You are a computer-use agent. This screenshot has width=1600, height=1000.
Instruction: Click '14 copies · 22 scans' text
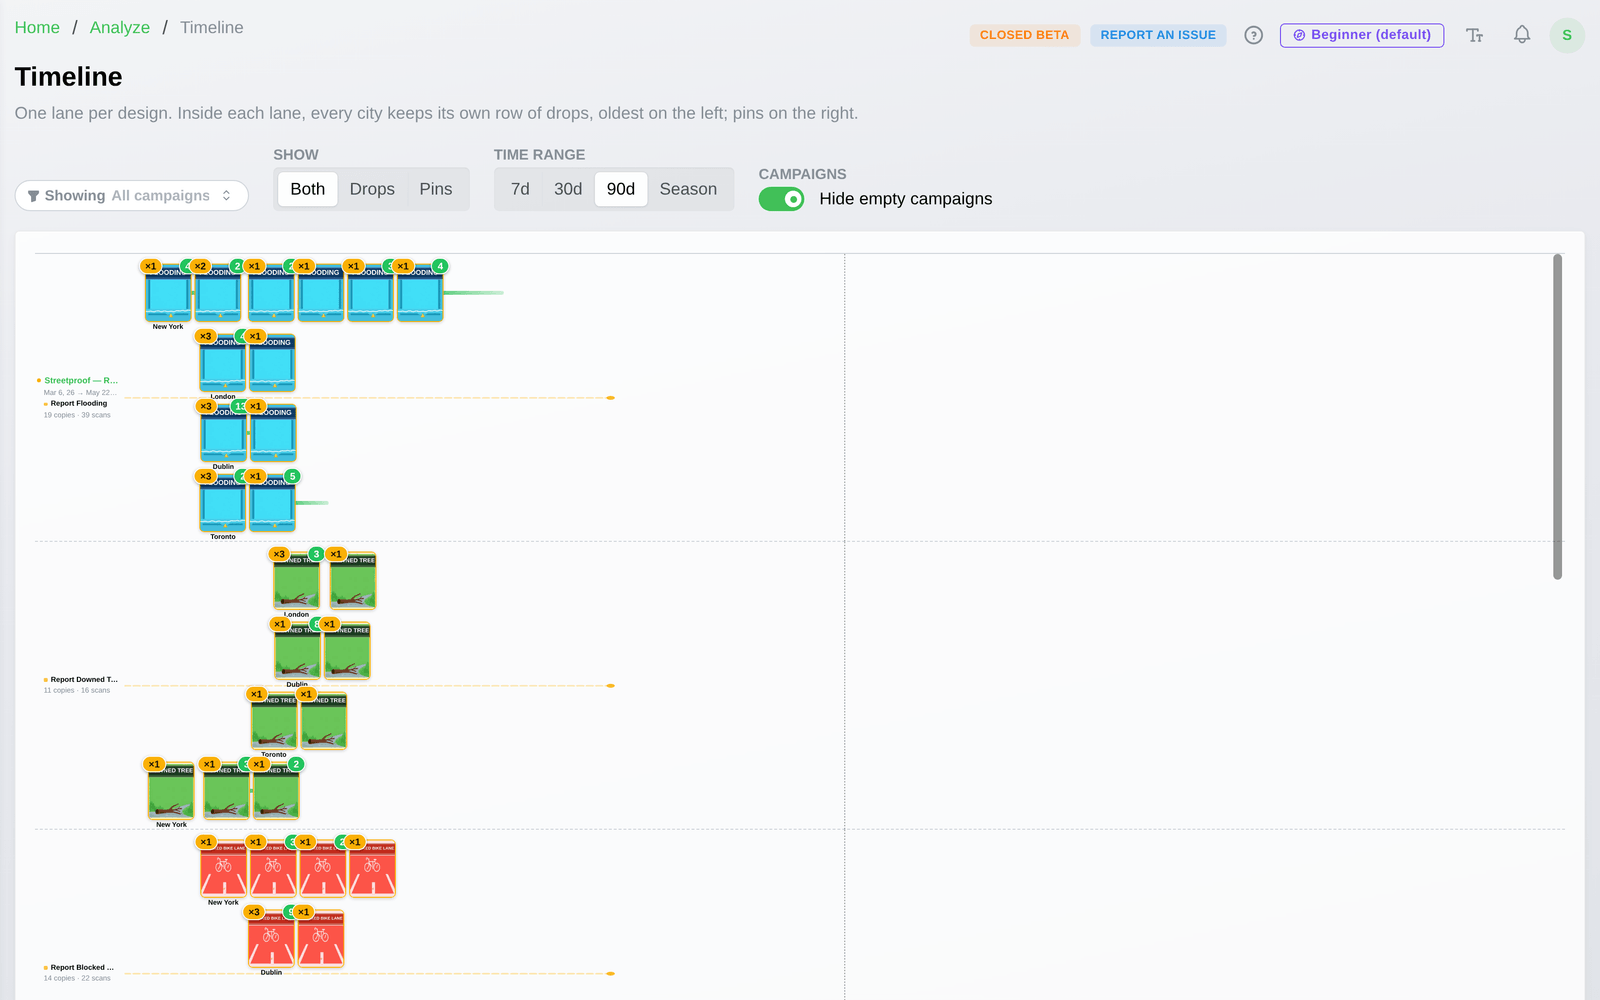(77, 978)
